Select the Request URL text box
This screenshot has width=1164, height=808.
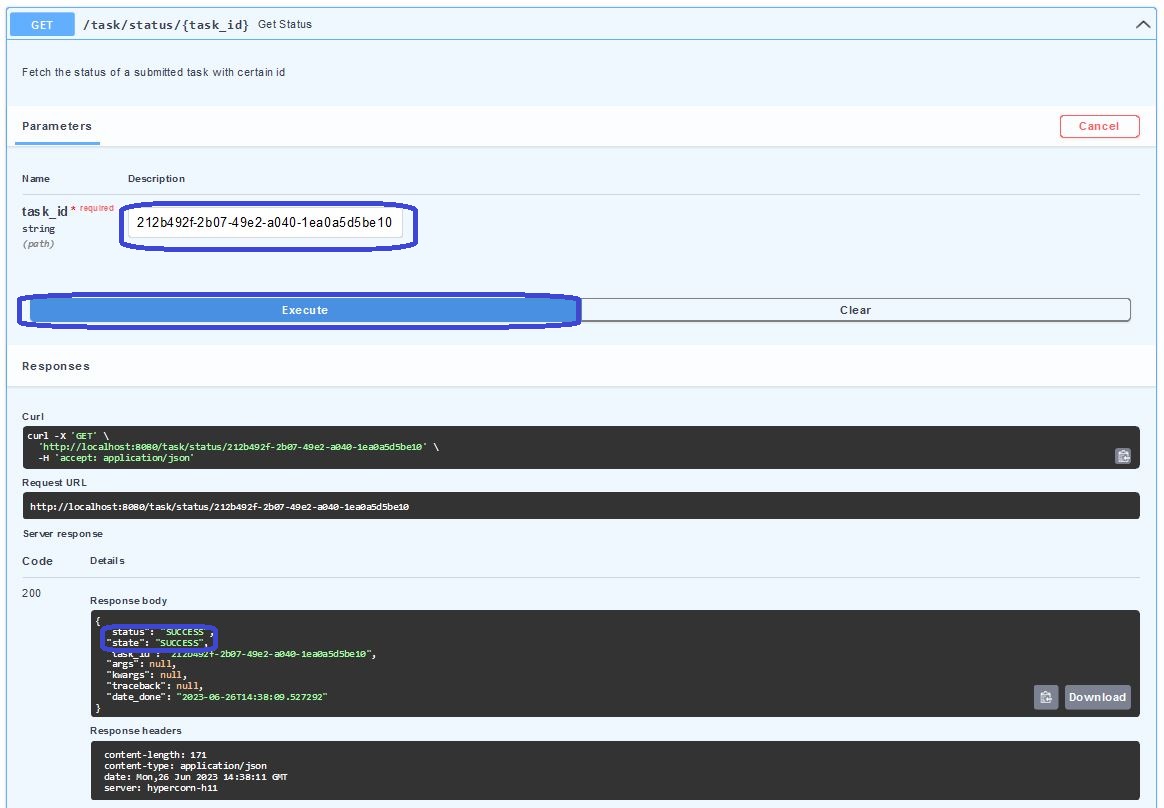pyautogui.click(x=581, y=506)
